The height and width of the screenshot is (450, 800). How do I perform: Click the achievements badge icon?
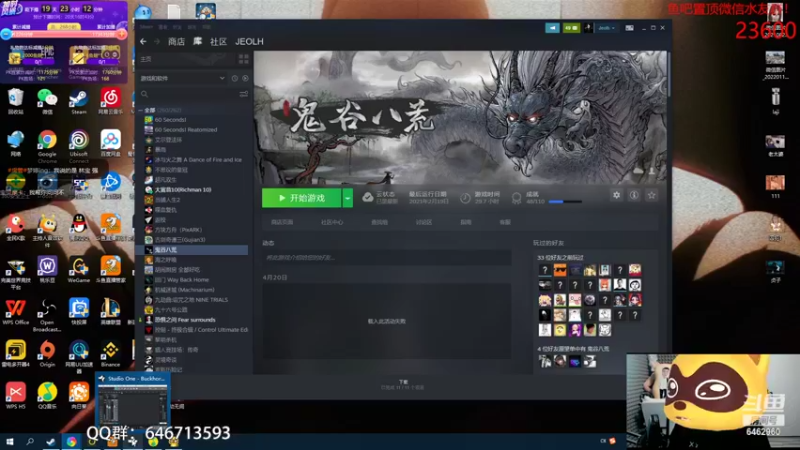tap(516, 198)
